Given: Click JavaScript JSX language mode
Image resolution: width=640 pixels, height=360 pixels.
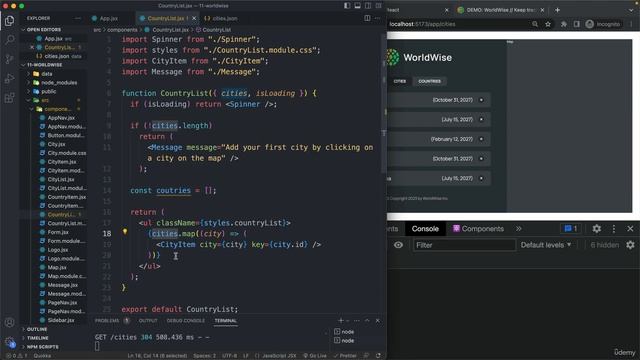Looking at the screenshot, I should [276, 356].
